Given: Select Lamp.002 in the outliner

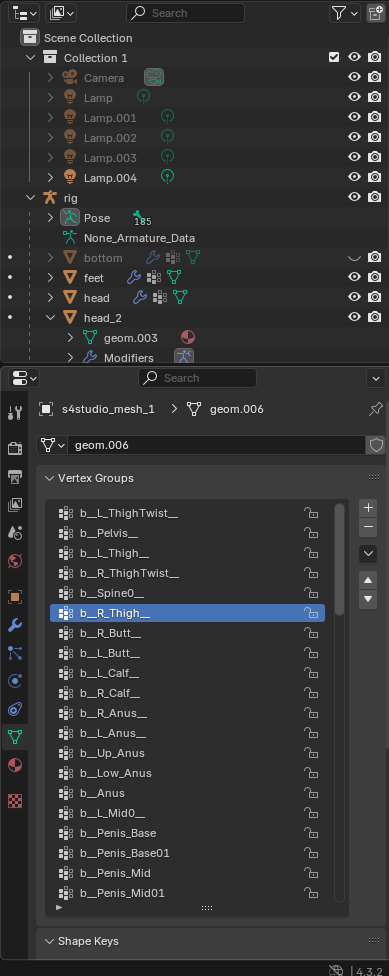Looking at the screenshot, I should [x=110, y=138].
